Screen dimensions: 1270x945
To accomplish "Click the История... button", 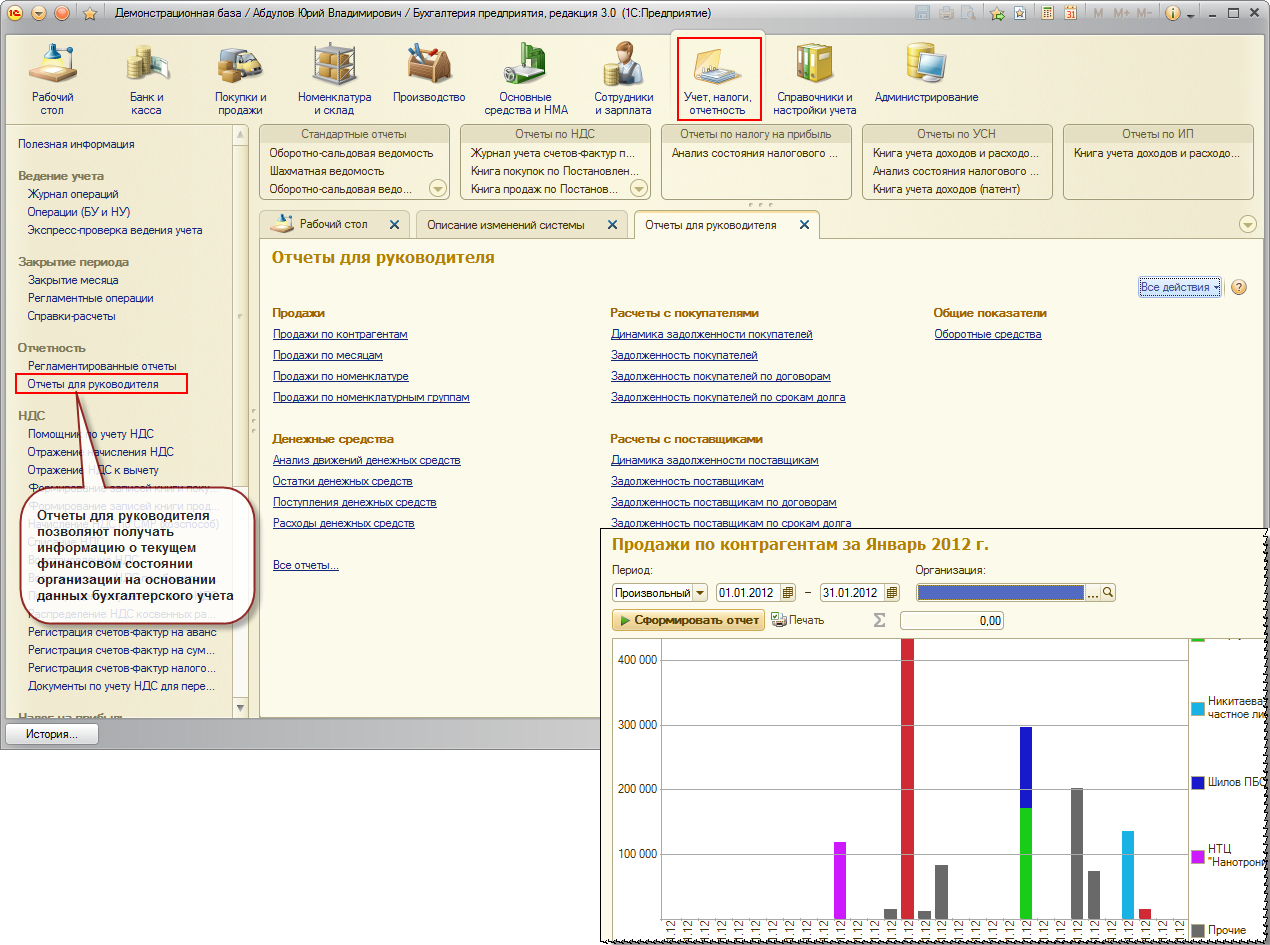I will pos(53,734).
